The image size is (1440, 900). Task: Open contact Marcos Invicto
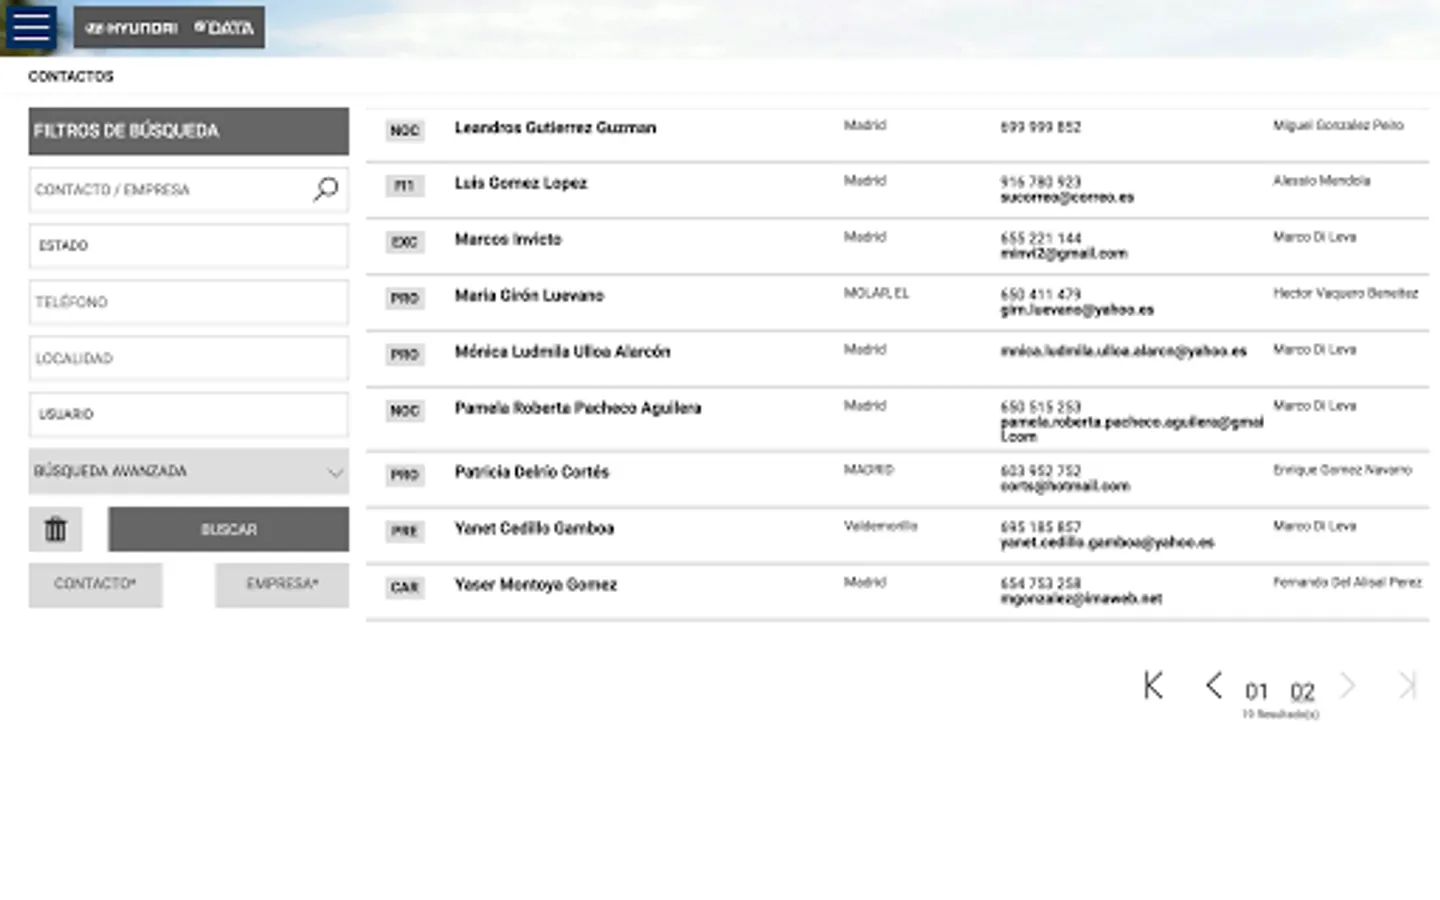tap(508, 239)
